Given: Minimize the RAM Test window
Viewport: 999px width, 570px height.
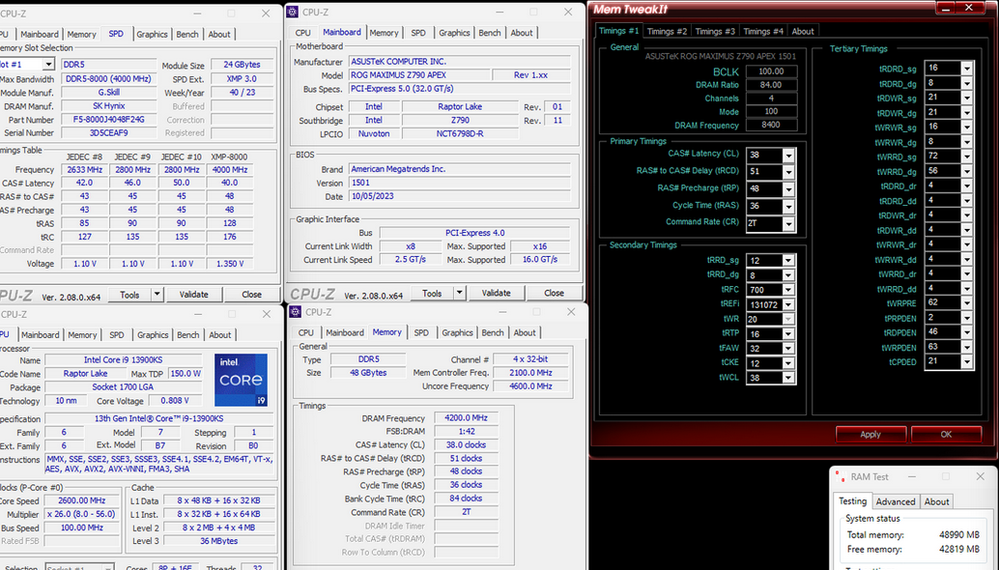Looking at the screenshot, I should 912,476.
